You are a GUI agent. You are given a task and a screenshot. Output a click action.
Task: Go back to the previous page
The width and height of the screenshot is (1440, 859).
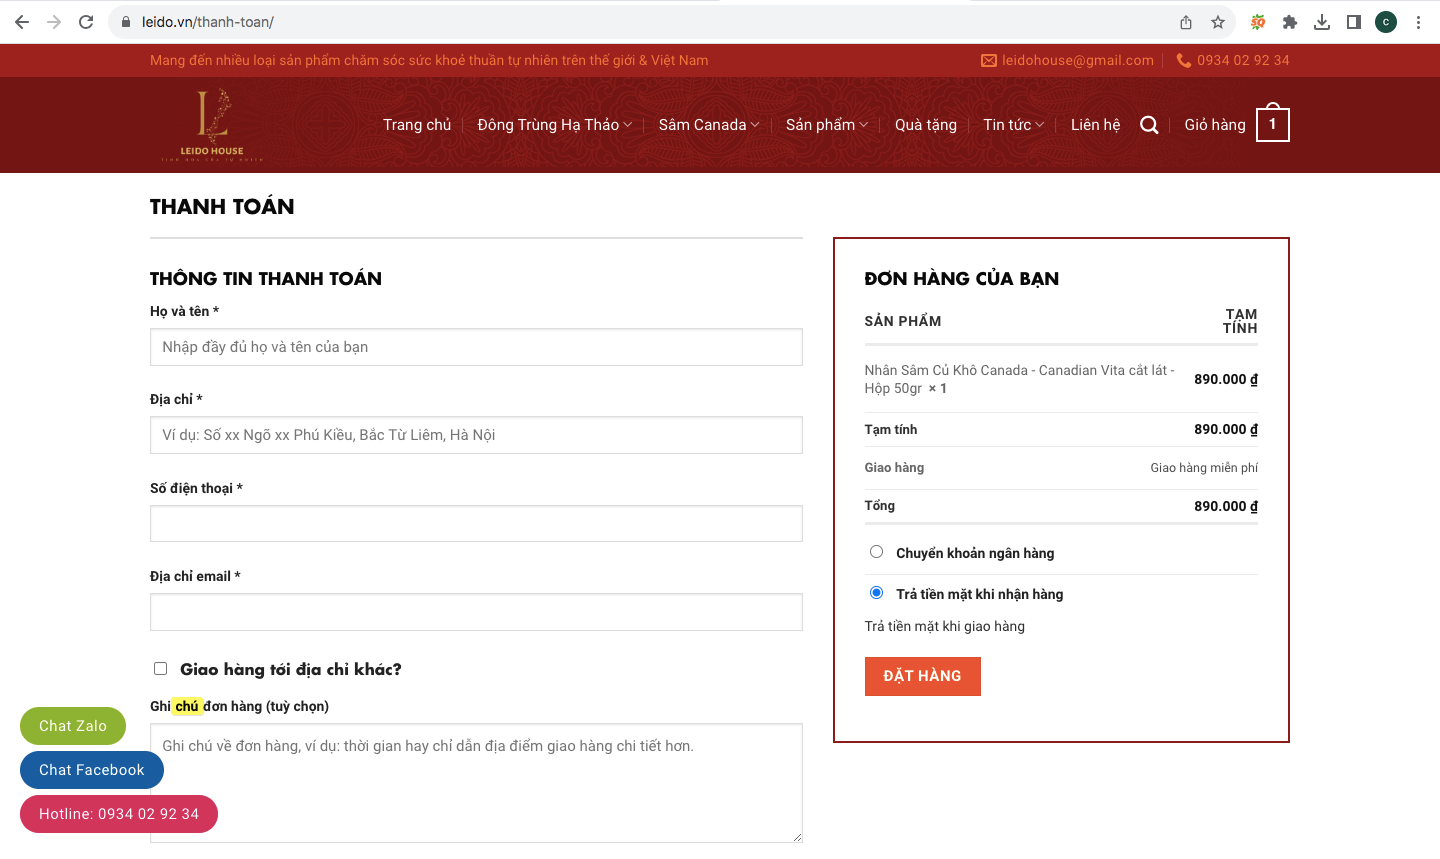coord(22,22)
